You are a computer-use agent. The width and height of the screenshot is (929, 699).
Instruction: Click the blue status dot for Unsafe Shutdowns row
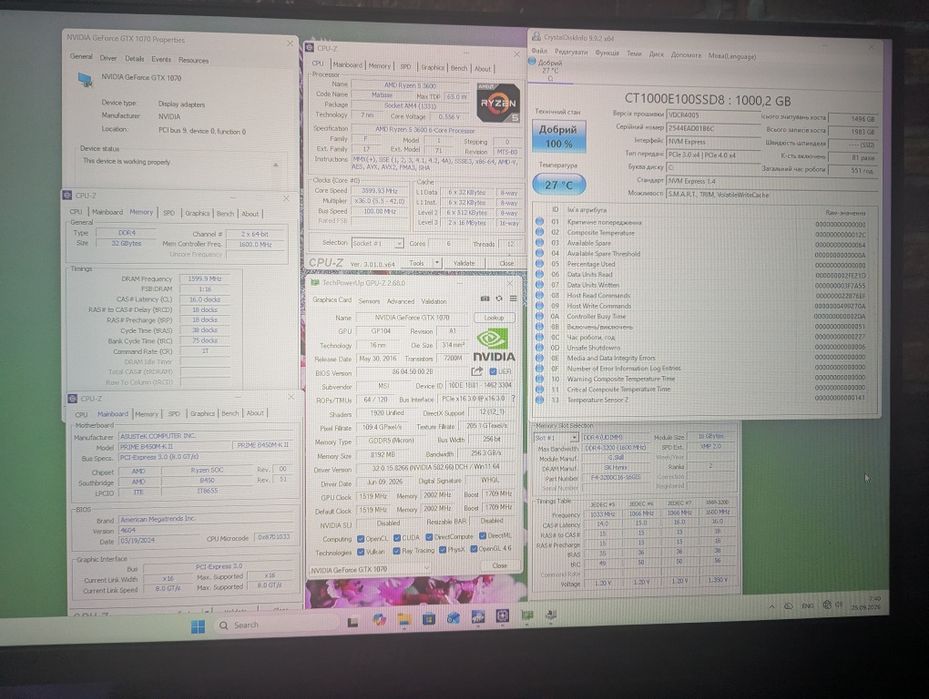click(540, 347)
